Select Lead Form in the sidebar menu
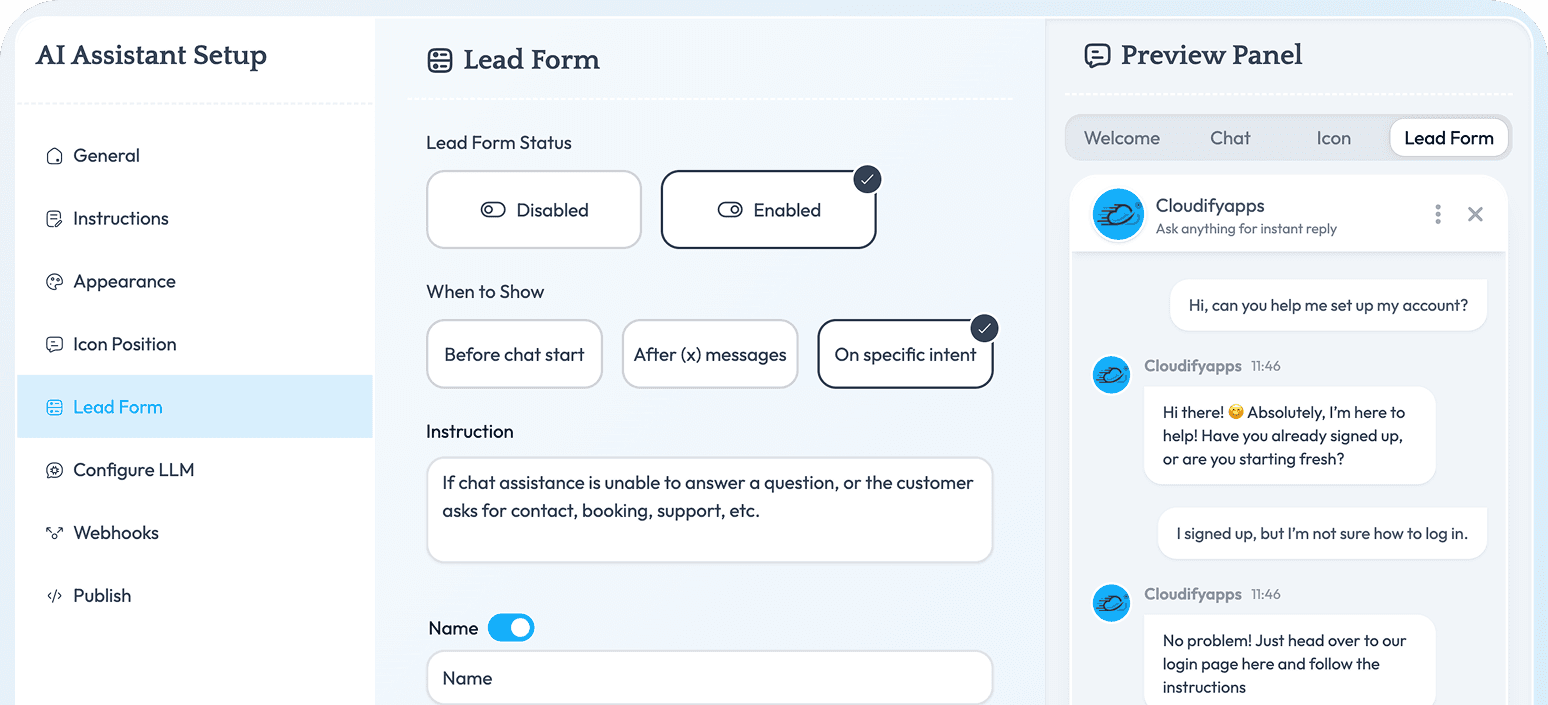 coord(195,407)
